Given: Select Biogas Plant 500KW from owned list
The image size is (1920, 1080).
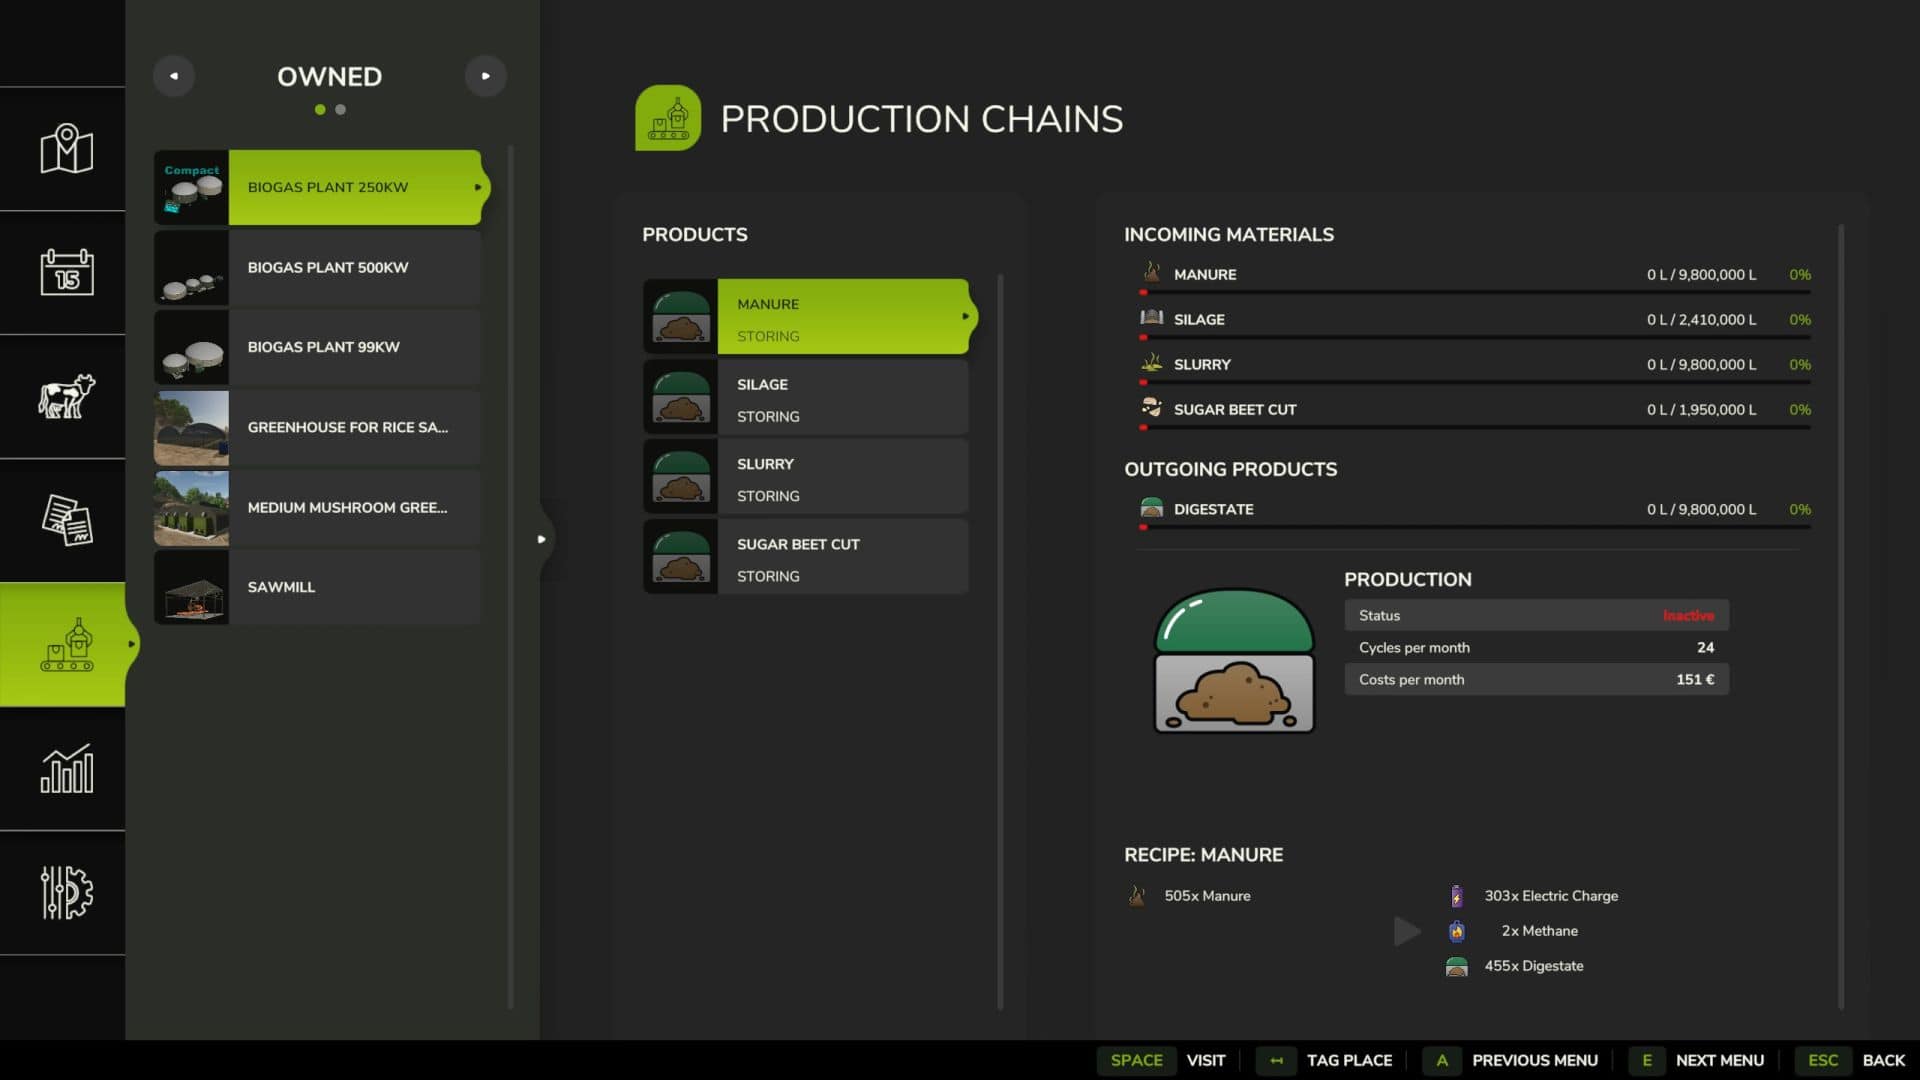Looking at the screenshot, I should coord(318,267).
